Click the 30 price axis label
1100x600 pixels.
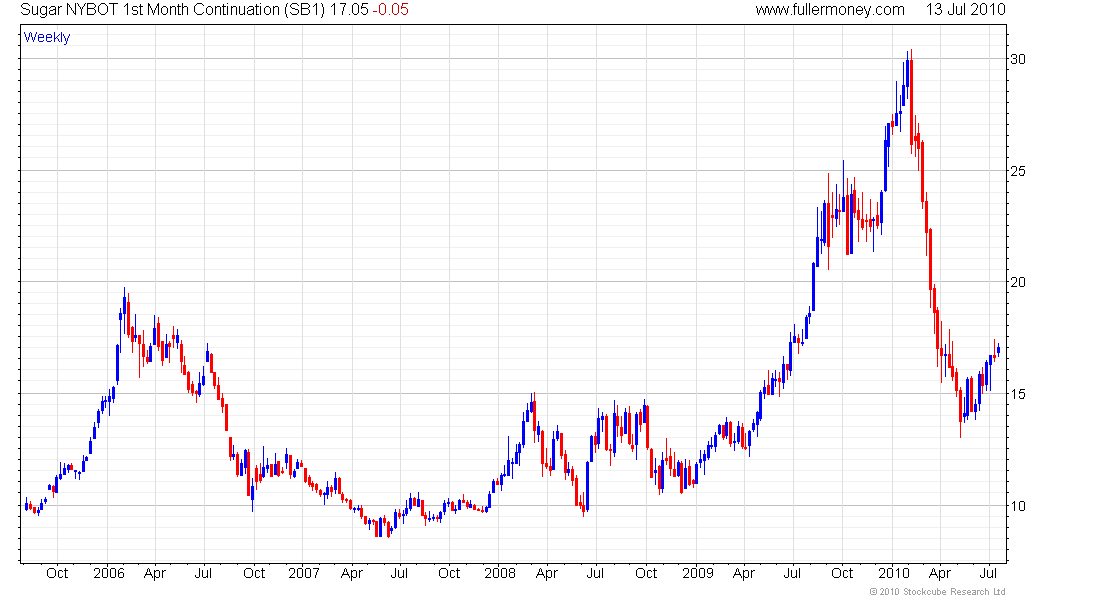coord(1017,59)
